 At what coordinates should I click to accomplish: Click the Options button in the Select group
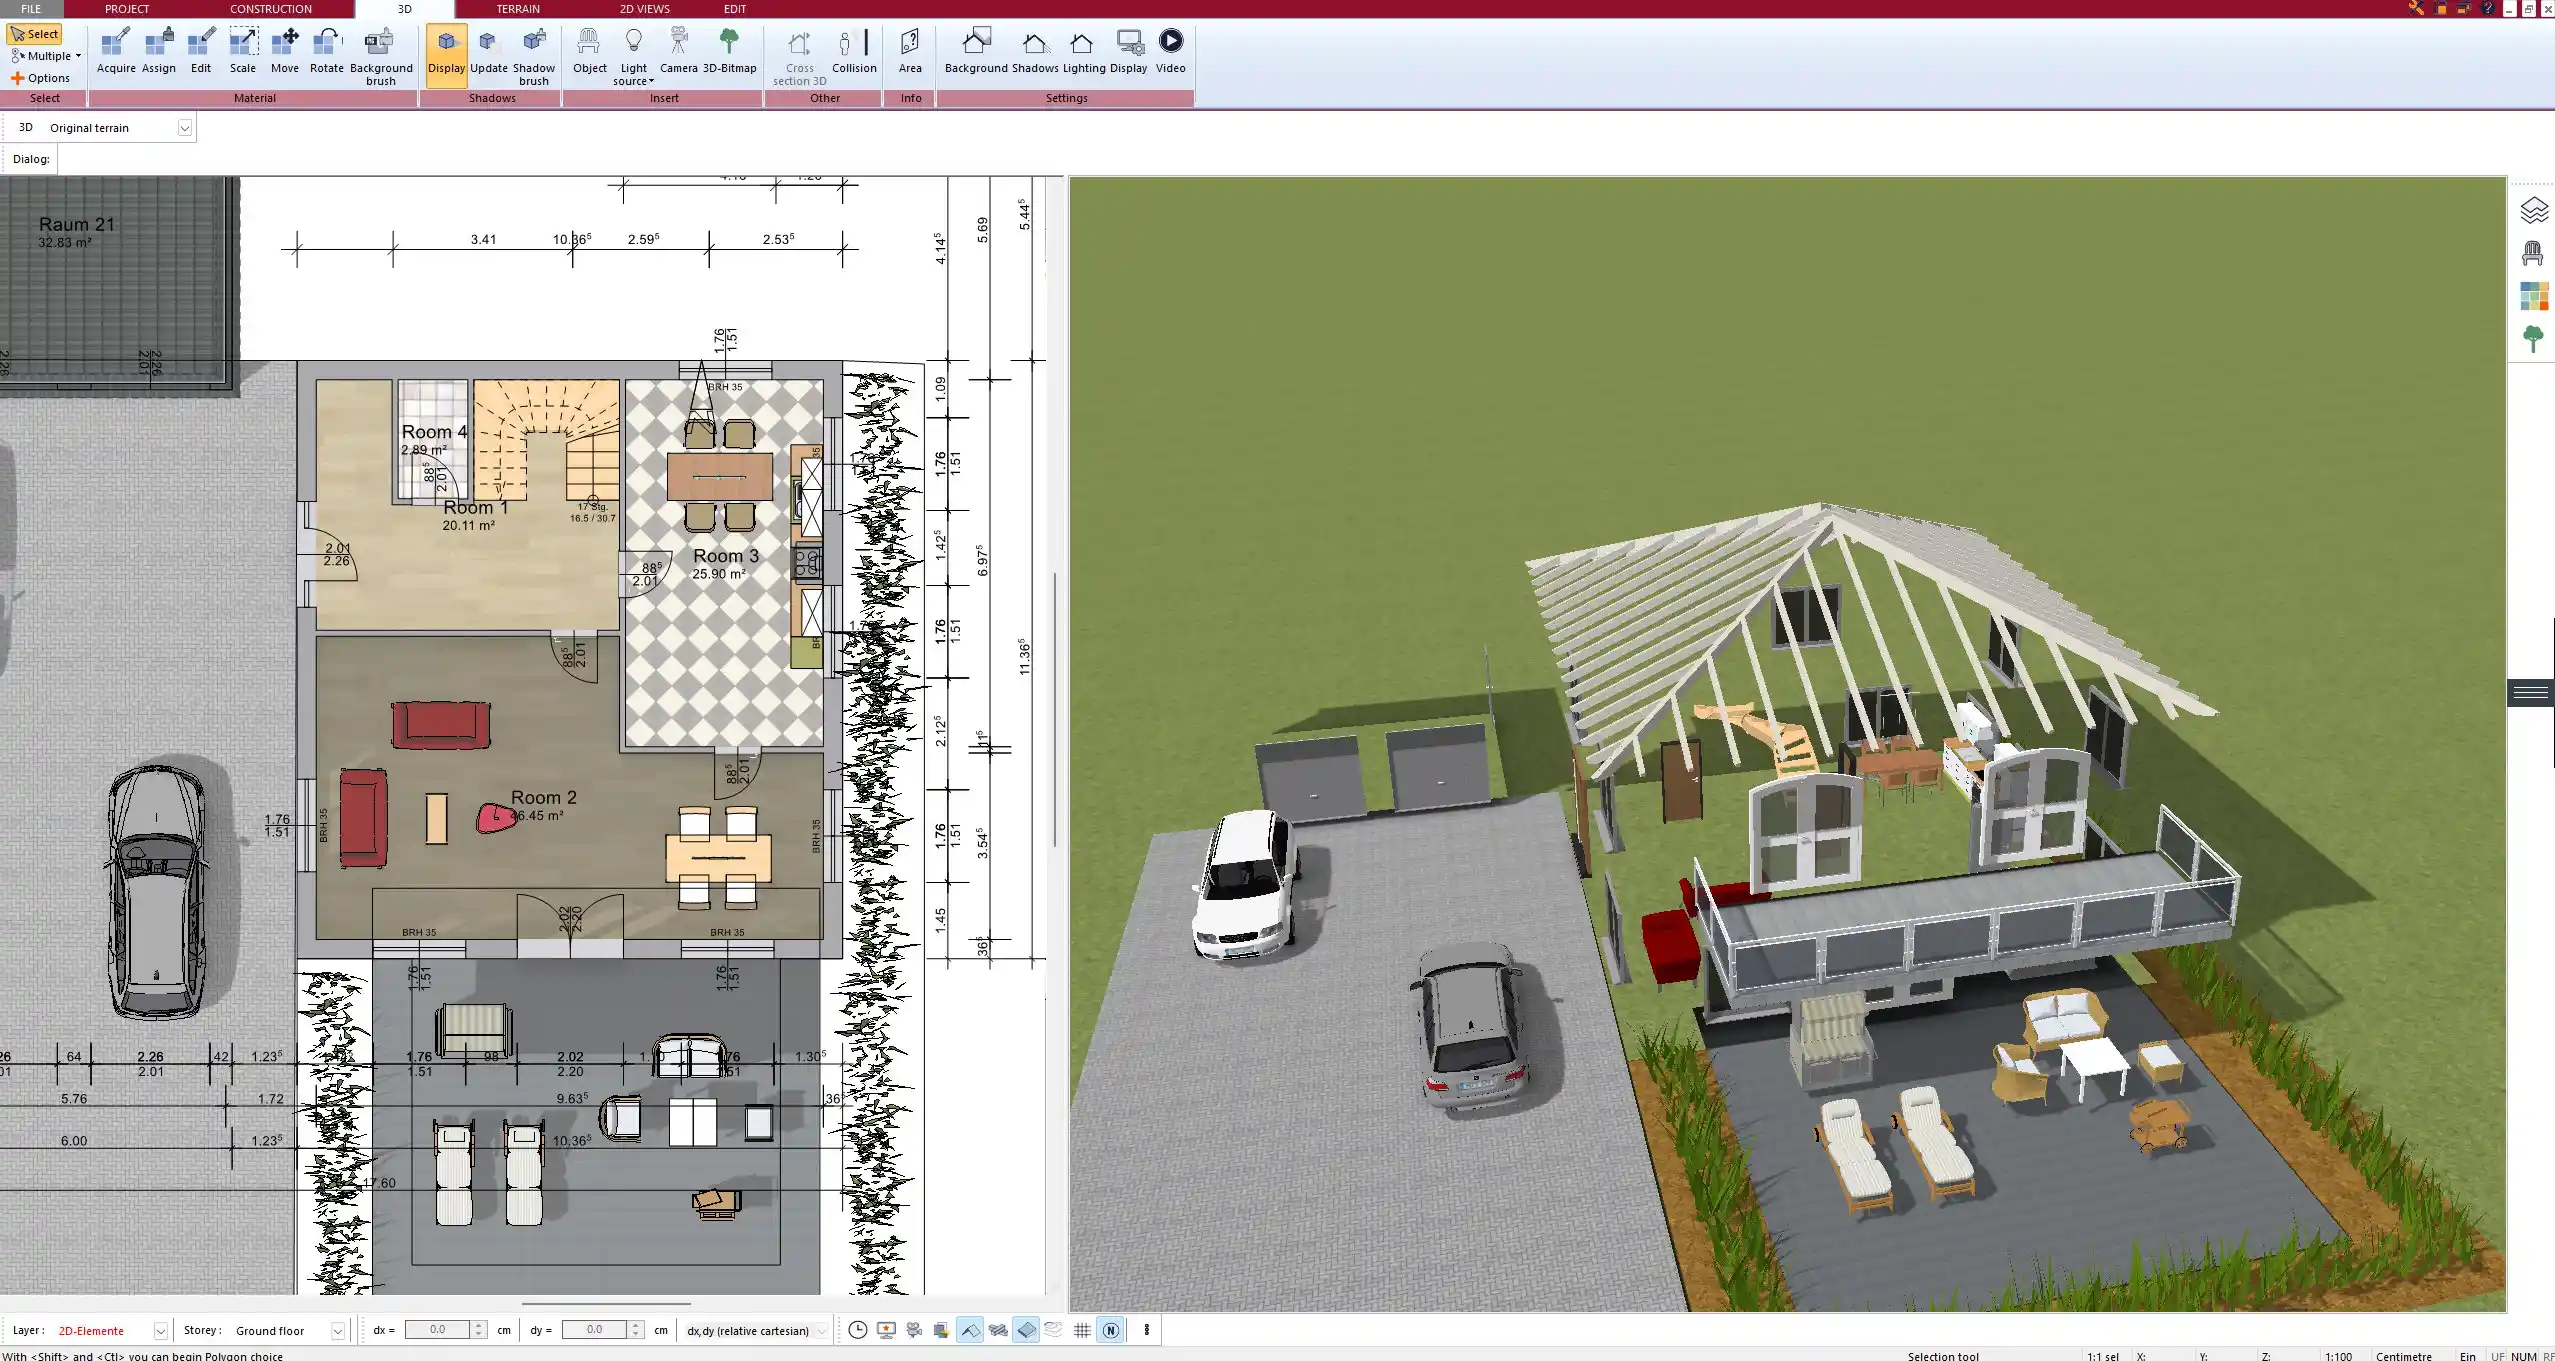click(x=43, y=77)
